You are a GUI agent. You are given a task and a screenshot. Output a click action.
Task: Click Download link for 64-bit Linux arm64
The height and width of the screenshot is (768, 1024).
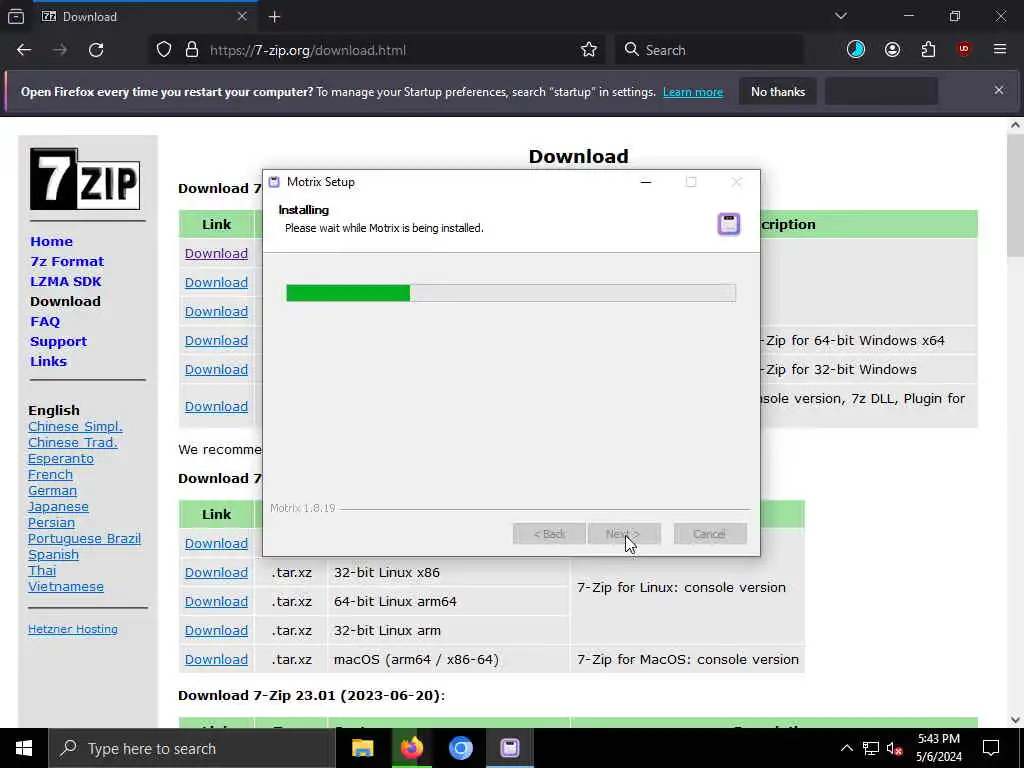(216, 601)
